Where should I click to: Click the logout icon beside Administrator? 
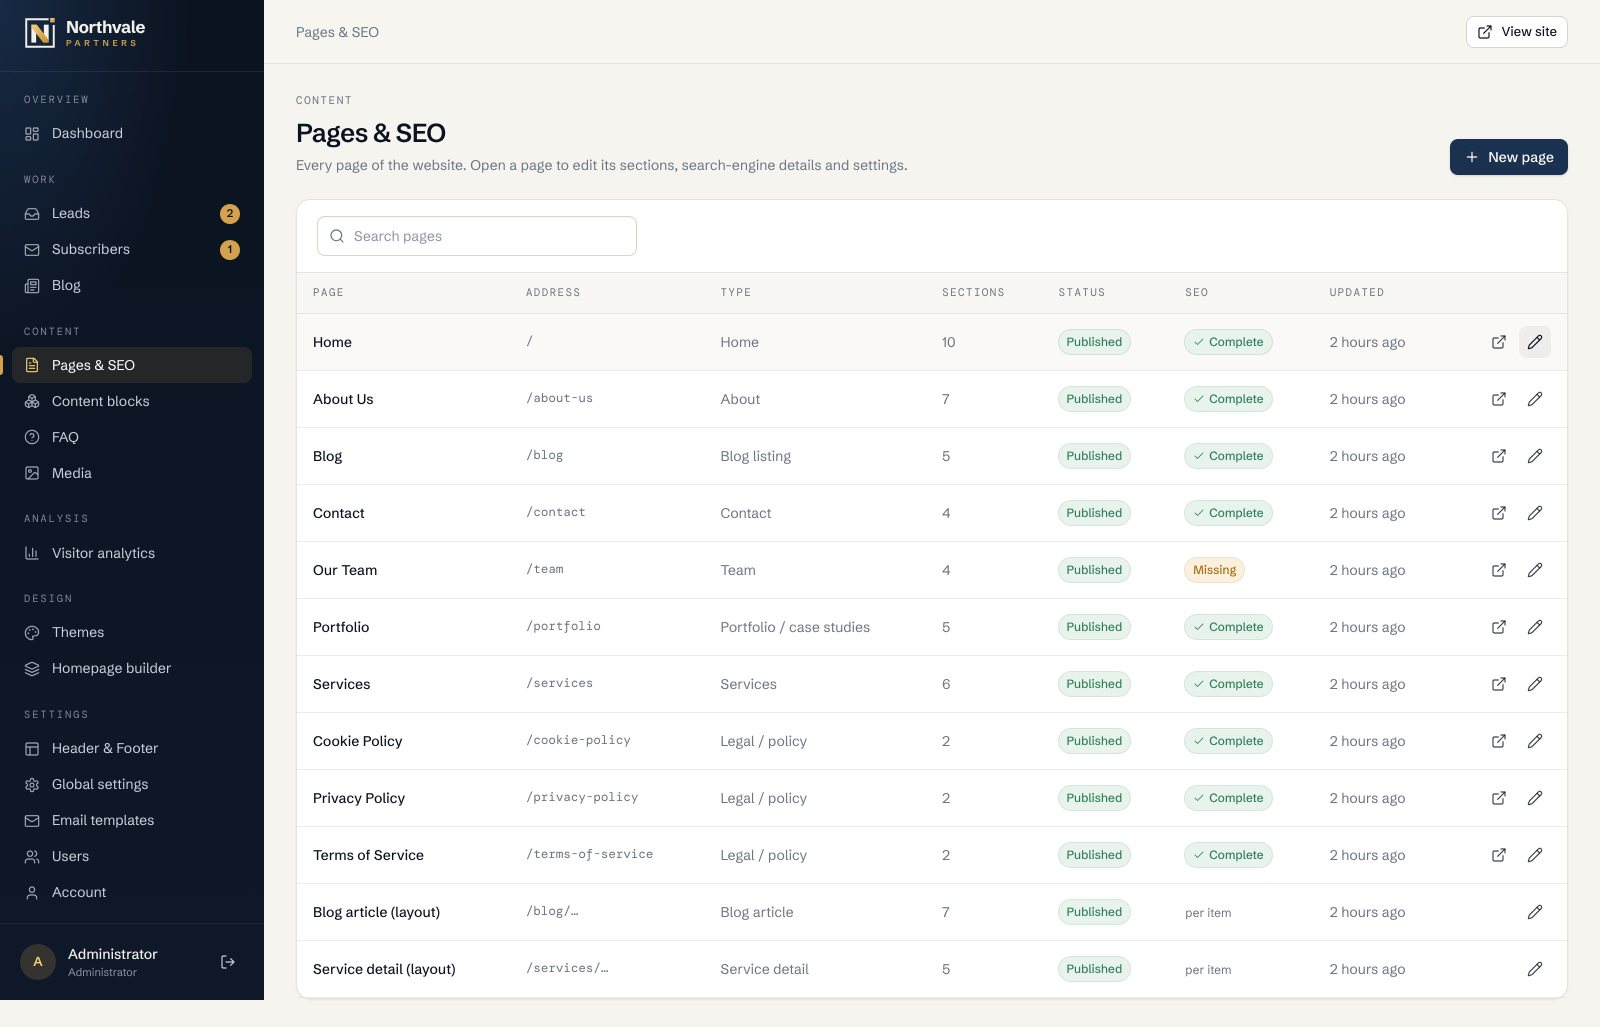228,962
